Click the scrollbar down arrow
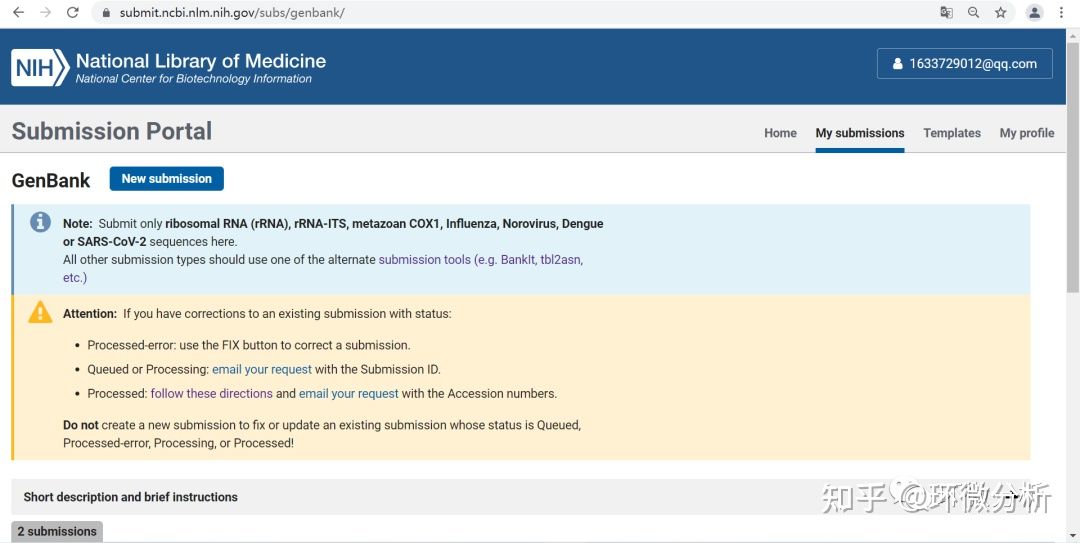 point(1072,535)
